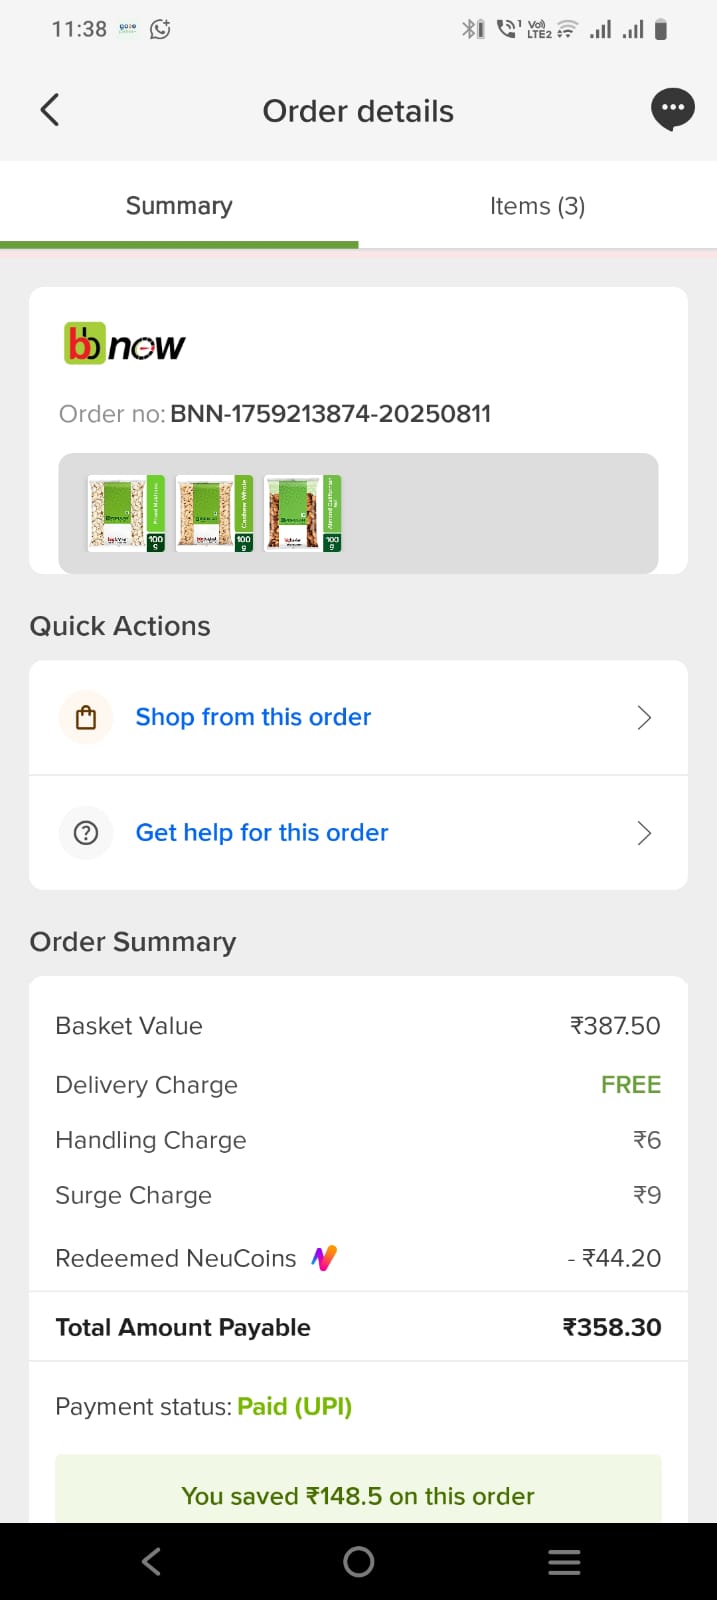Image resolution: width=717 pixels, height=1600 pixels.
Task: Expand chevron beside Get help for this order
Action: pos(644,833)
